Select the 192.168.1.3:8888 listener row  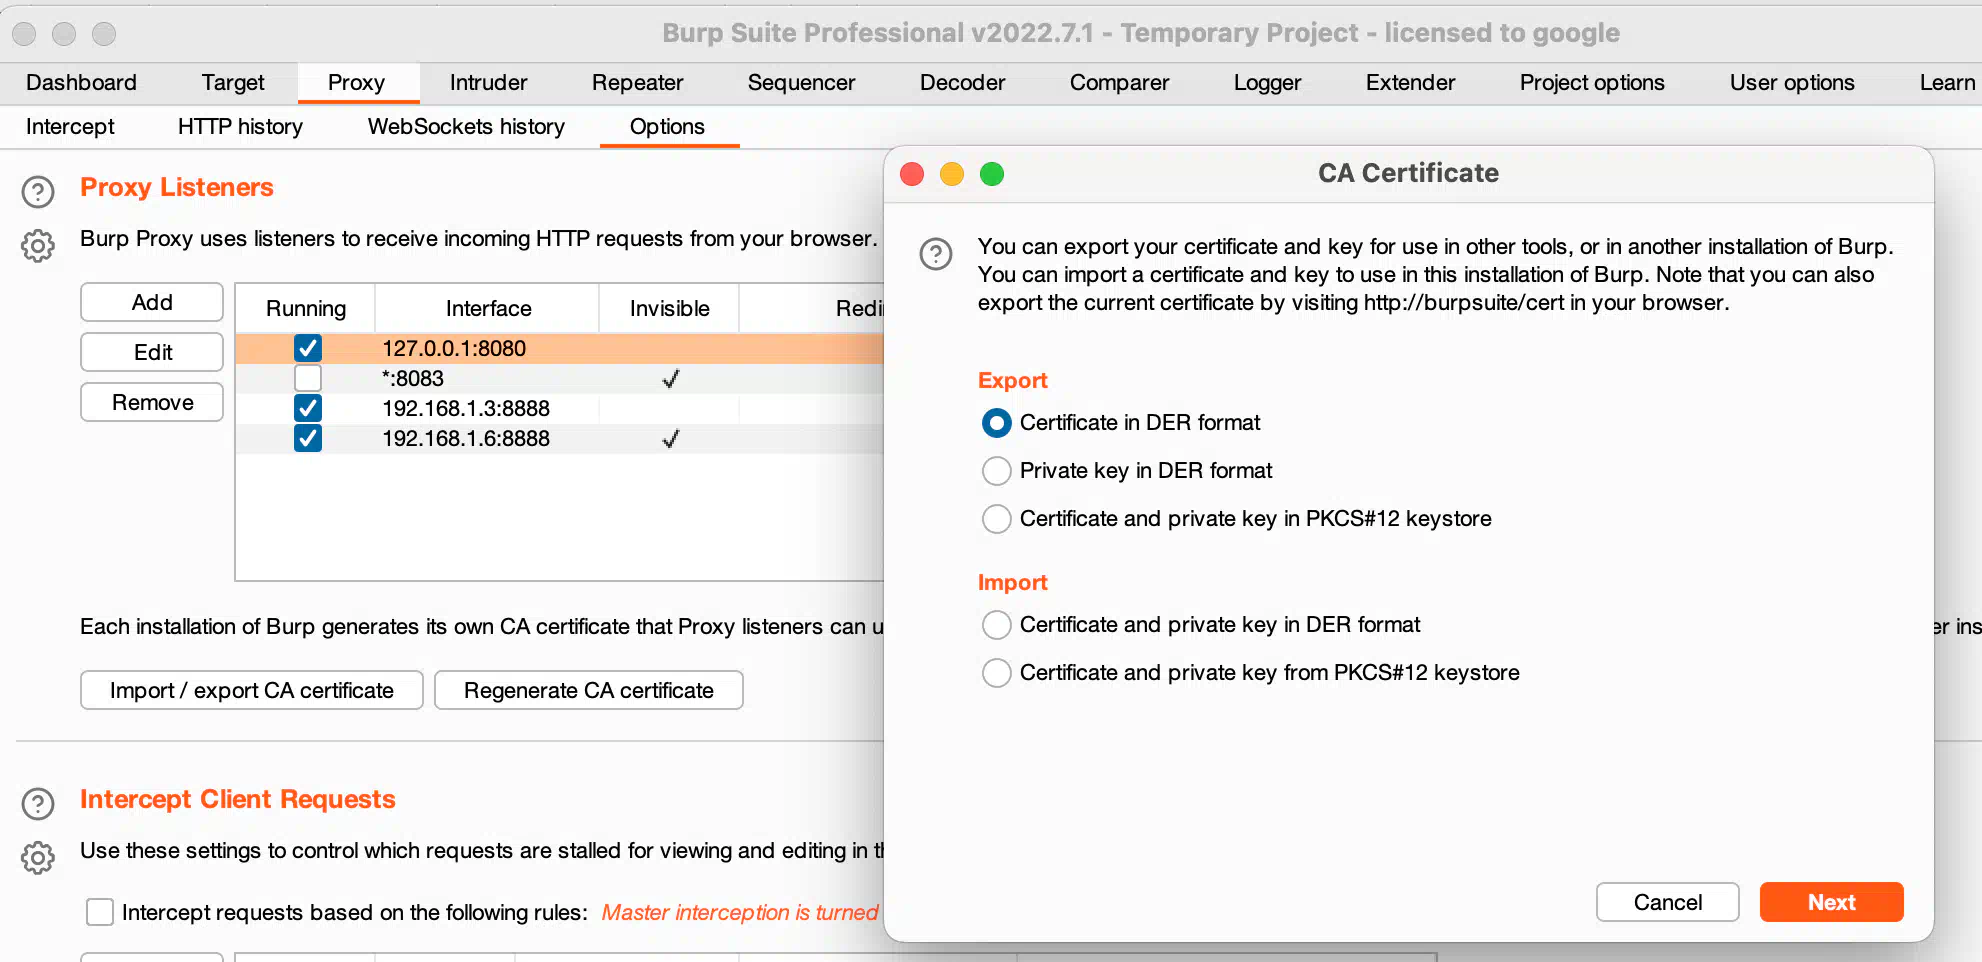pyautogui.click(x=560, y=408)
